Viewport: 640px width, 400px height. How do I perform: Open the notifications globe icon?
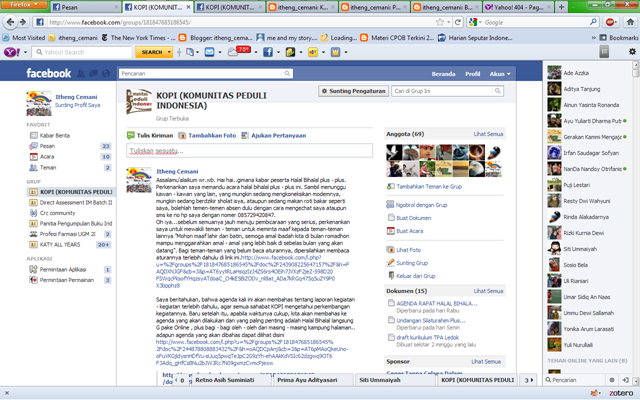tap(106, 73)
